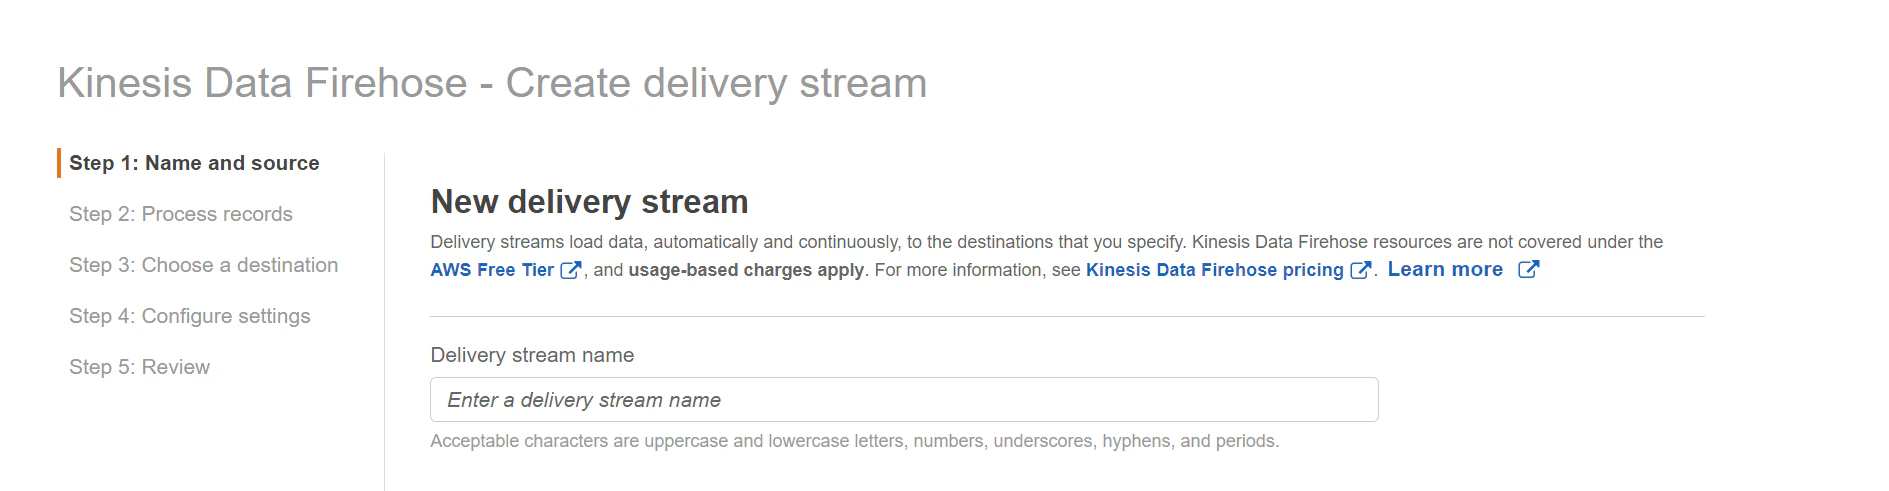
Task: Follow the Learn more link
Action: (1445, 269)
